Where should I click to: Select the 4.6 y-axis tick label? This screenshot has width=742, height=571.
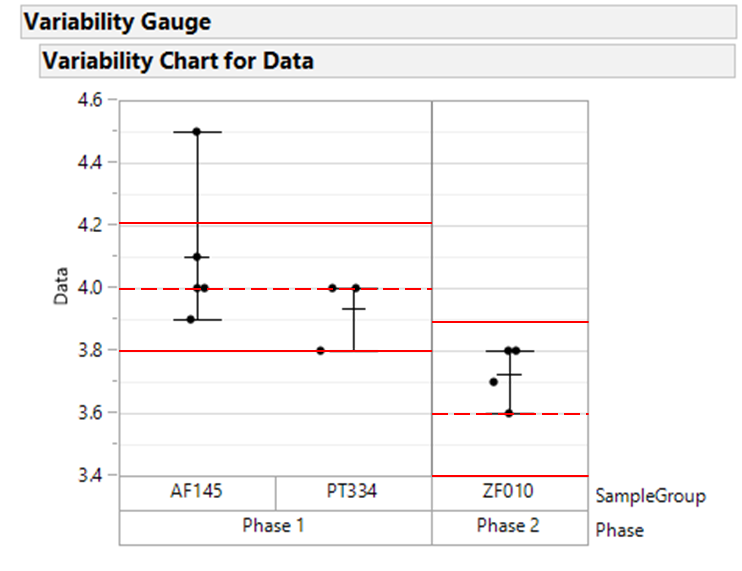(89, 100)
